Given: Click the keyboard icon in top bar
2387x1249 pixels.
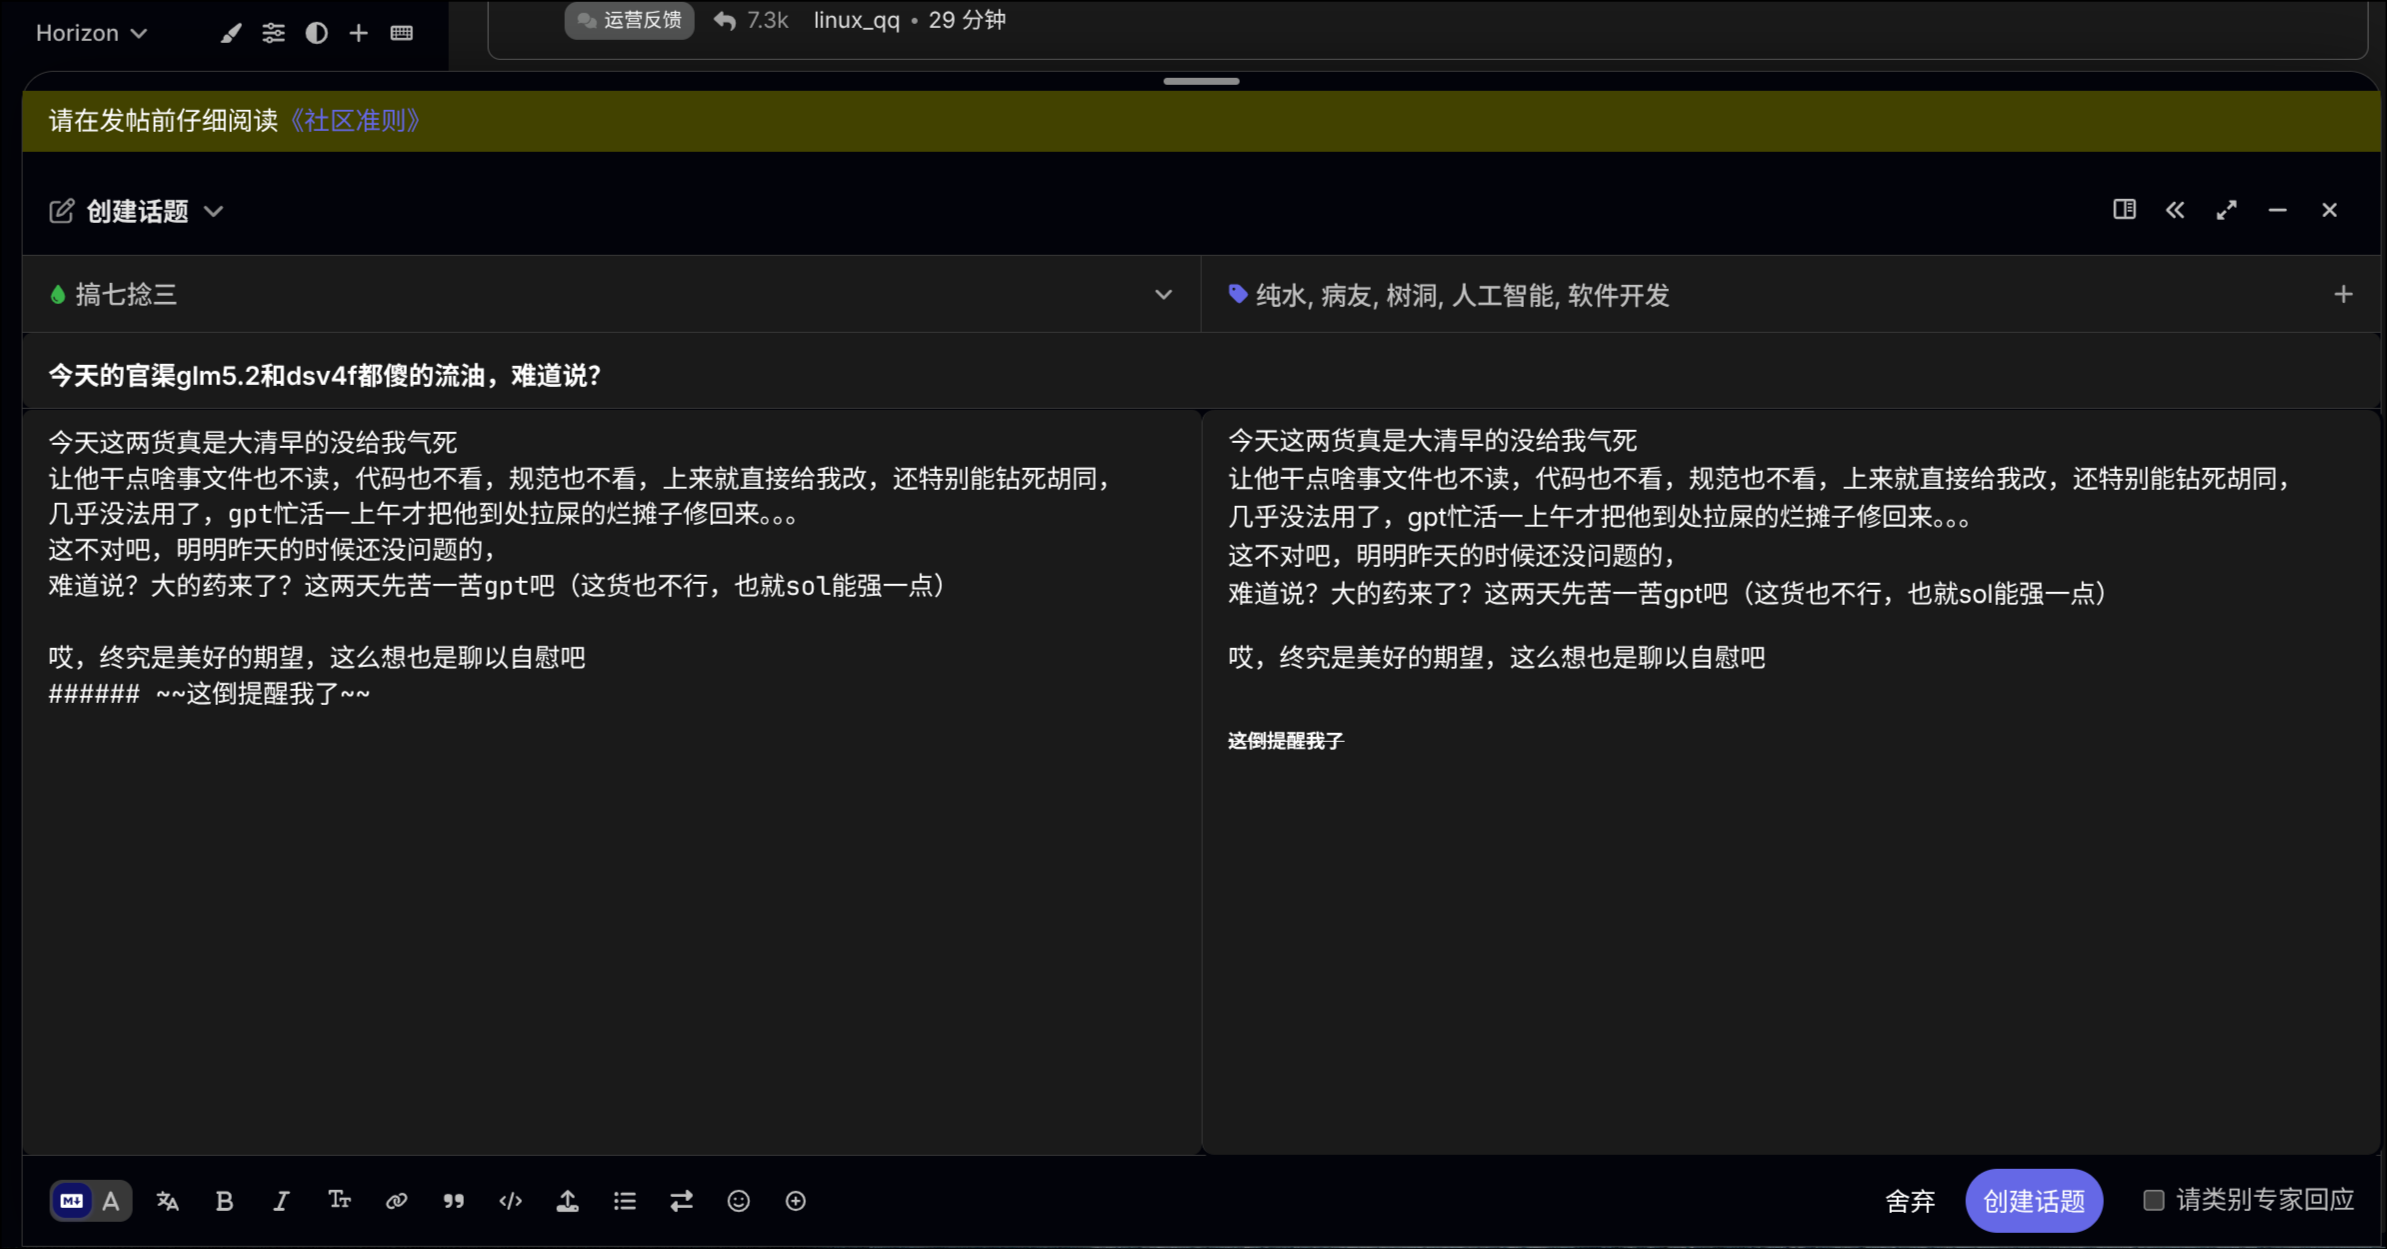Looking at the screenshot, I should tap(402, 33).
